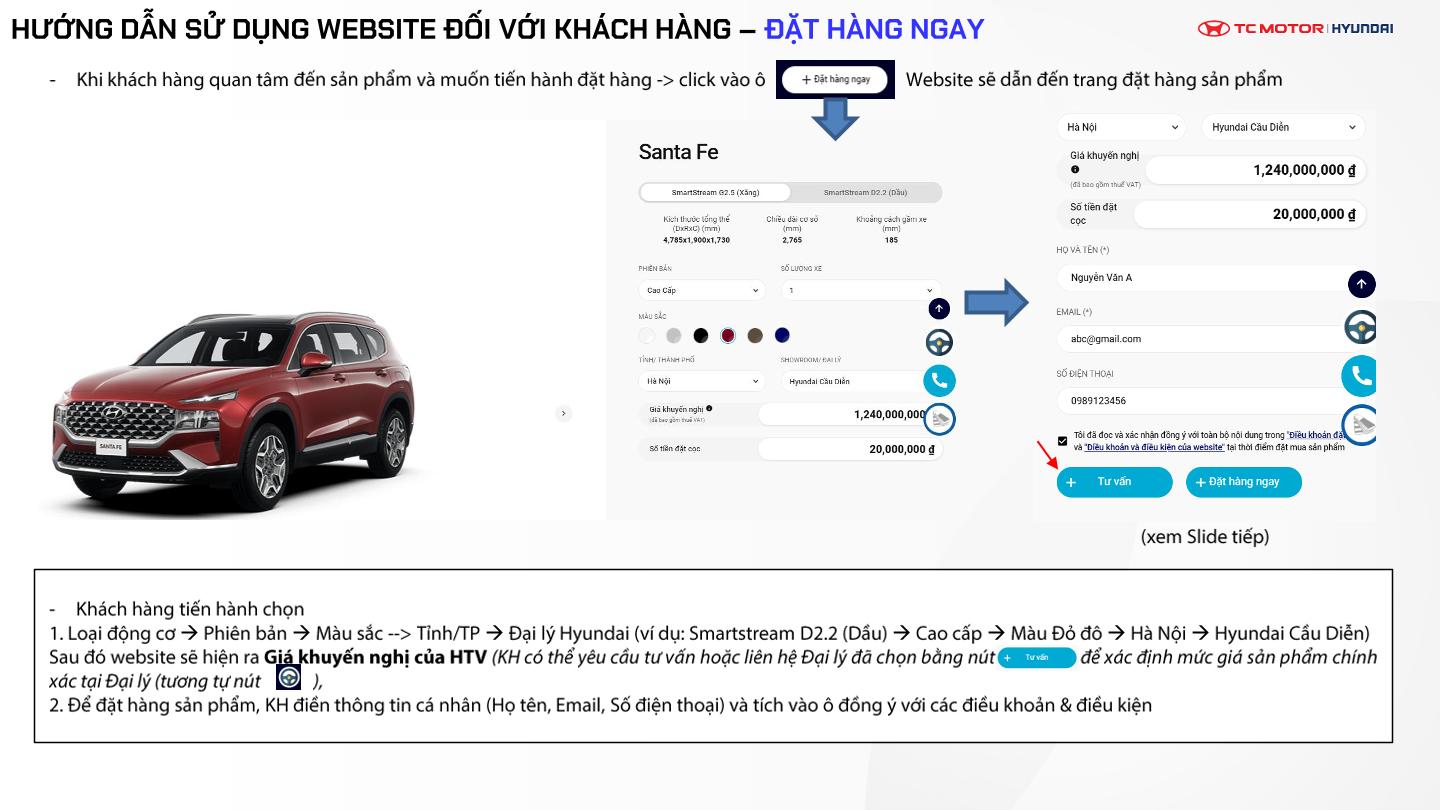The width and height of the screenshot is (1440, 810).
Task: Open the Phiên bản dropdown showing Cao Cấp
Action: tap(703, 291)
